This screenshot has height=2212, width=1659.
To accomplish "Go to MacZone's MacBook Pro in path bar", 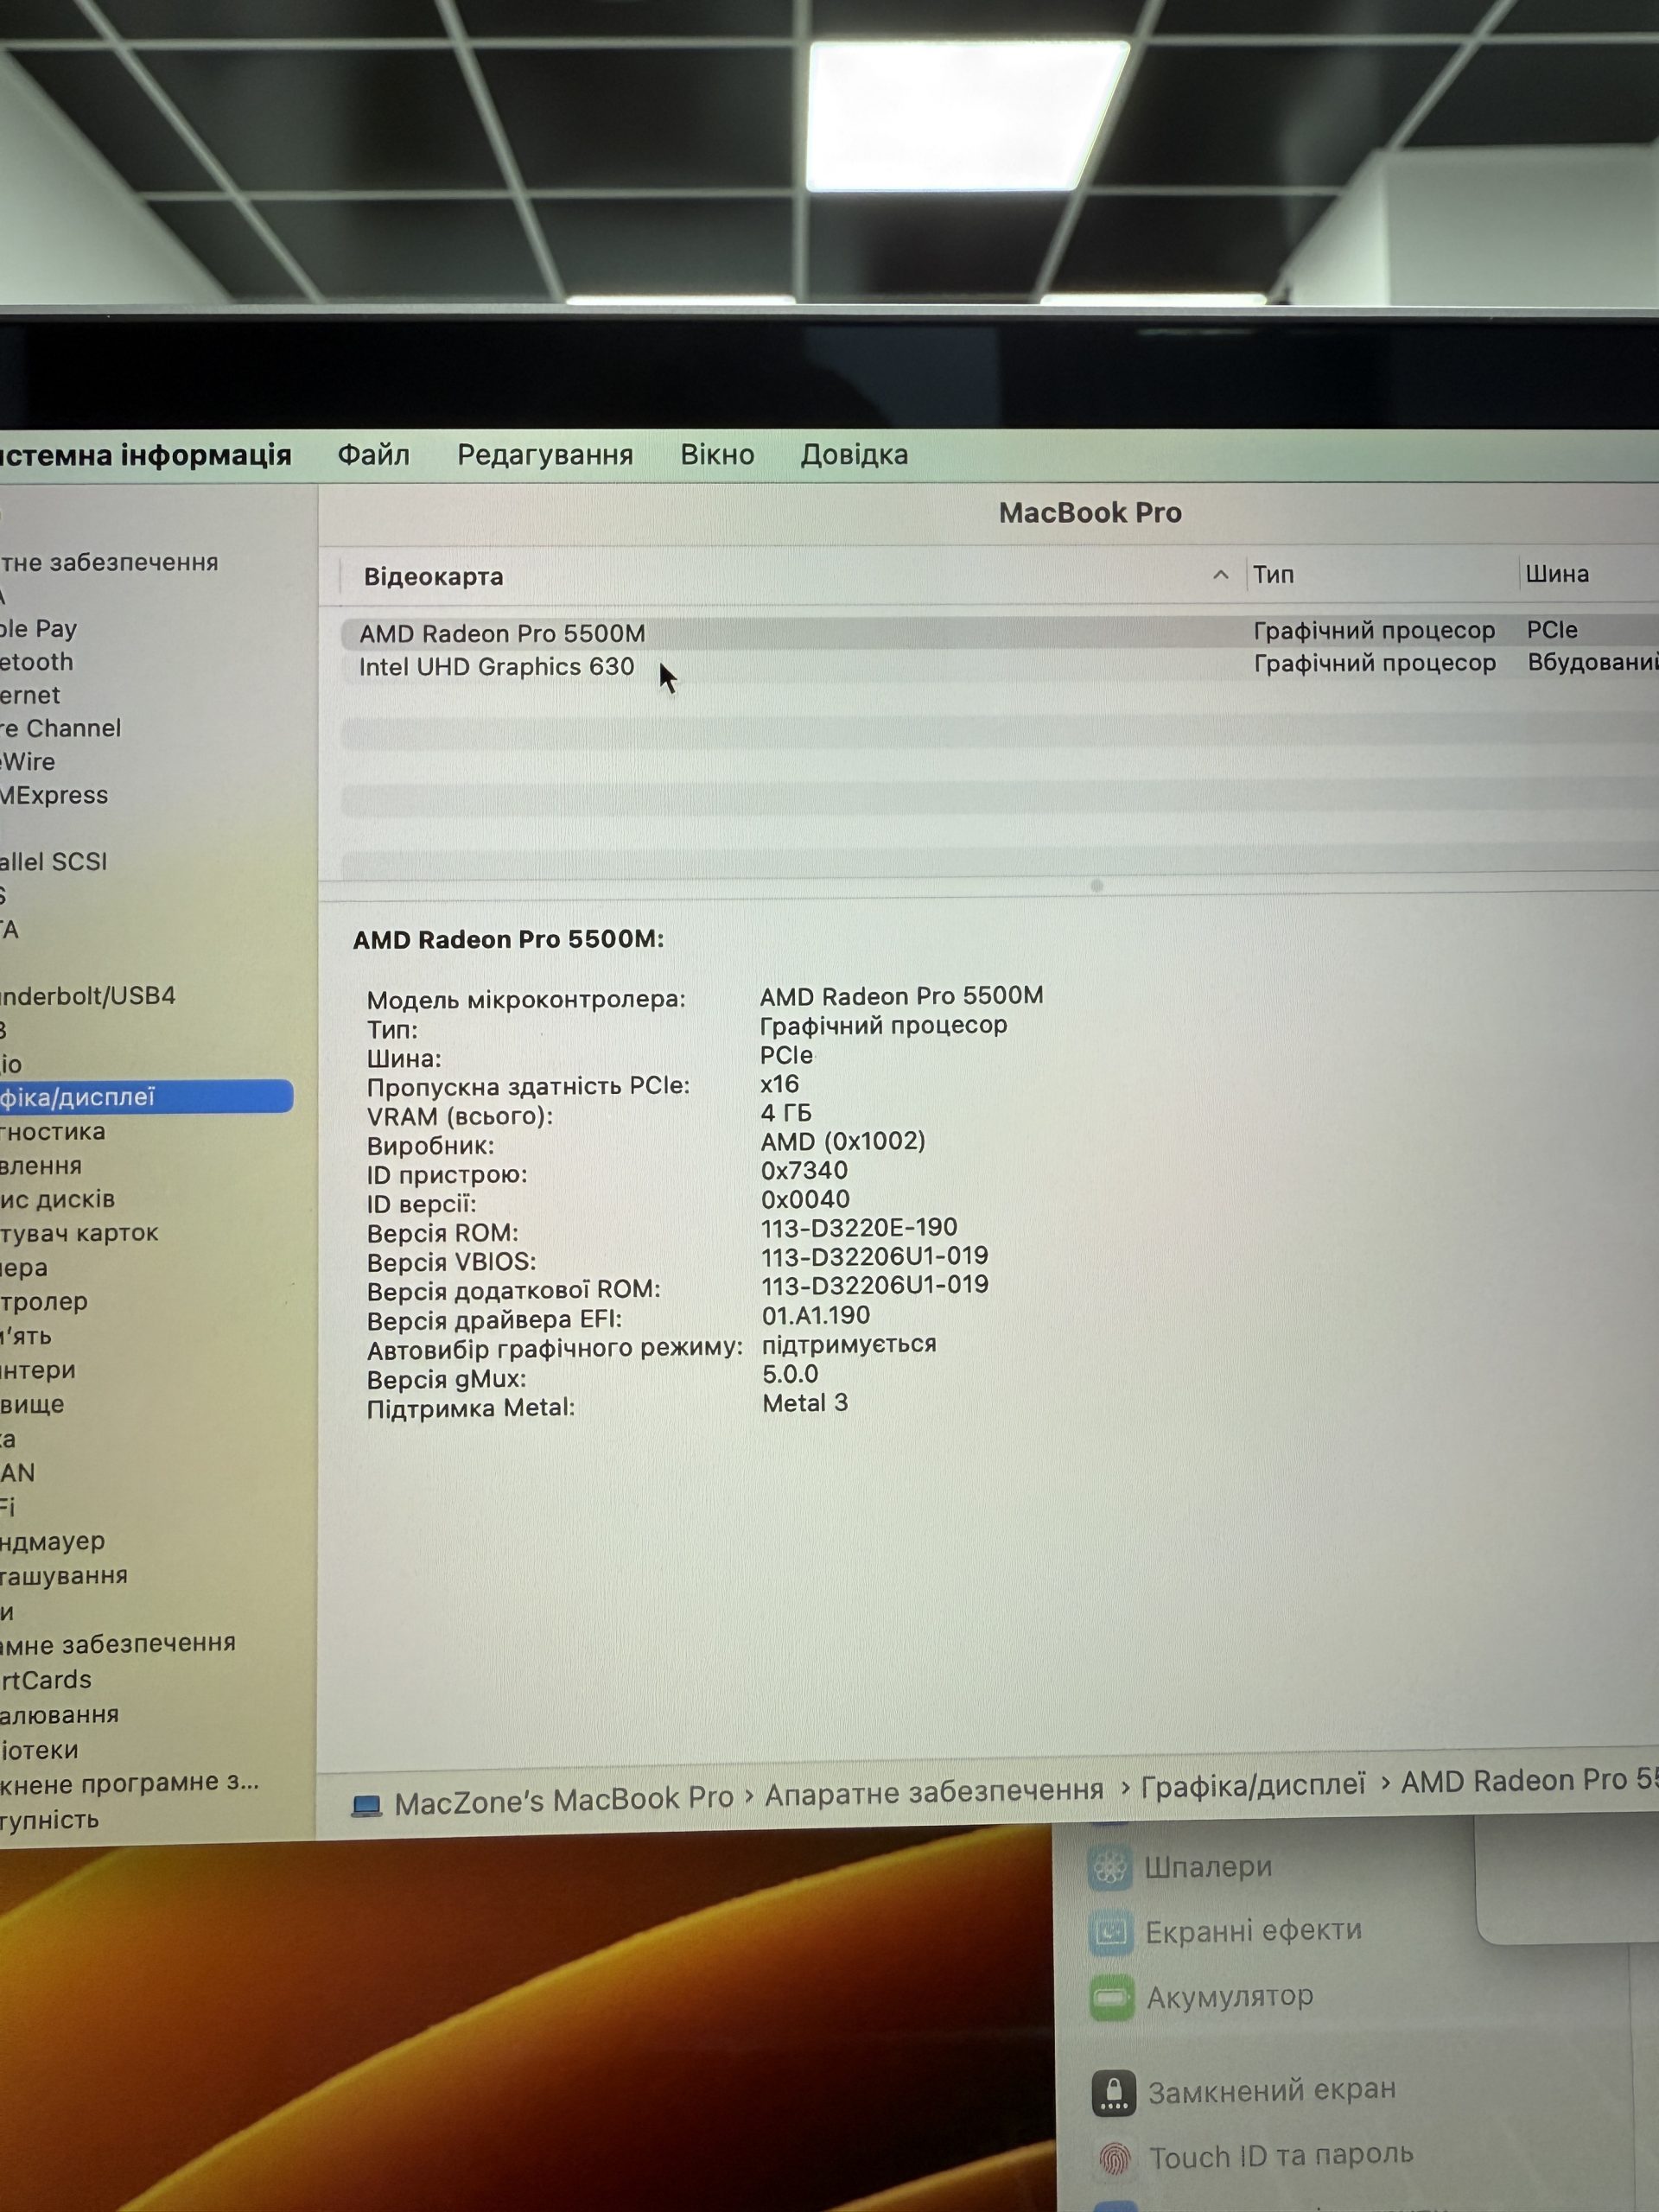I will point(564,1801).
